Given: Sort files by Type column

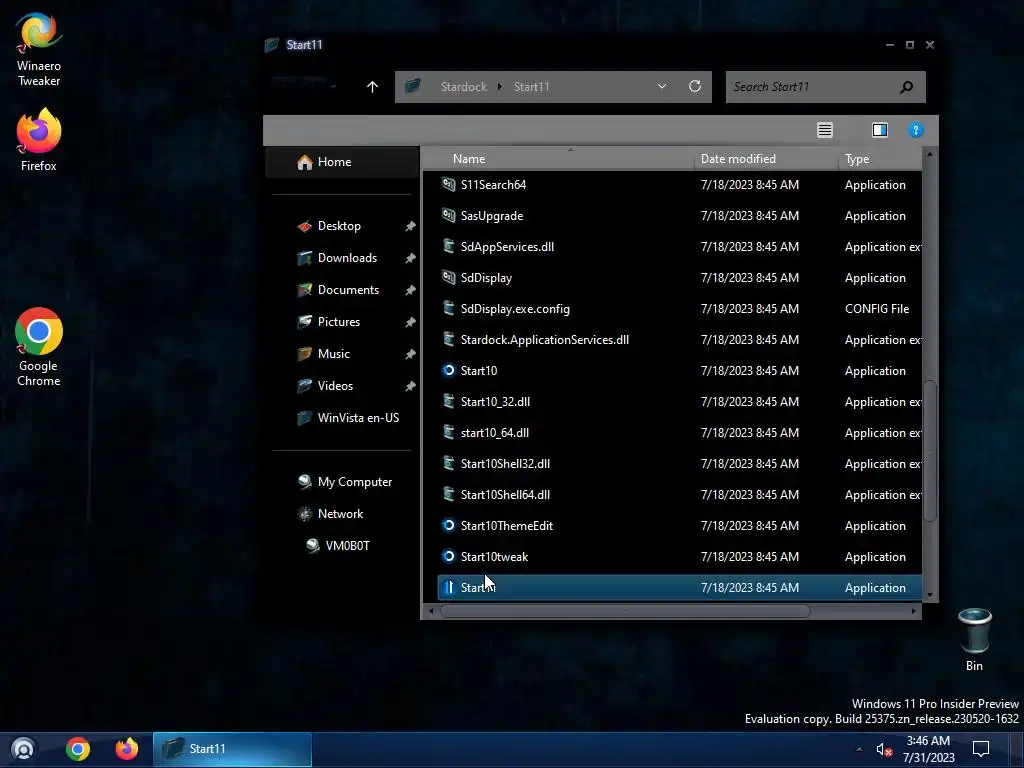Looking at the screenshot, I should pos(880,159).
